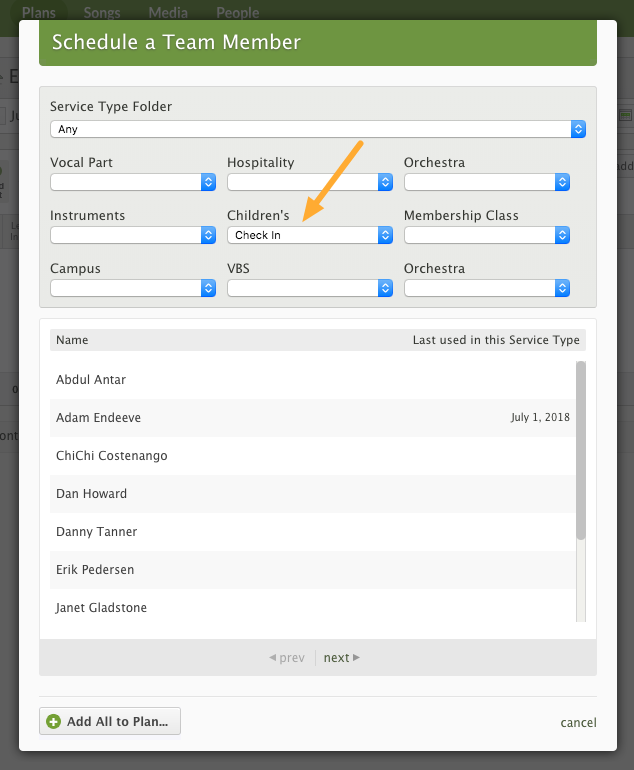This screenshot has width=634, height=770.
Task: Open the Children's dropdown showing Check In
Action: [x=310, y=235]
